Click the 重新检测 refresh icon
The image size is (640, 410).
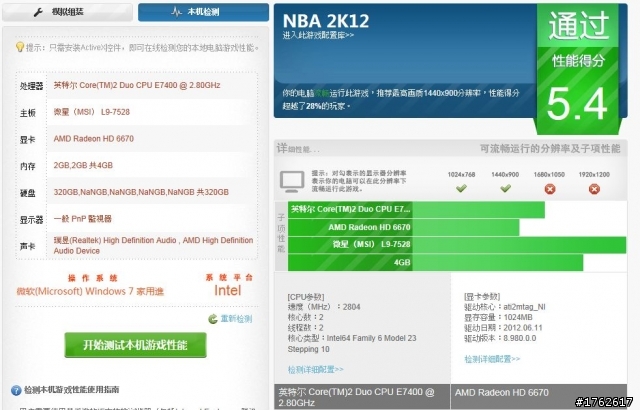[213, 319]
